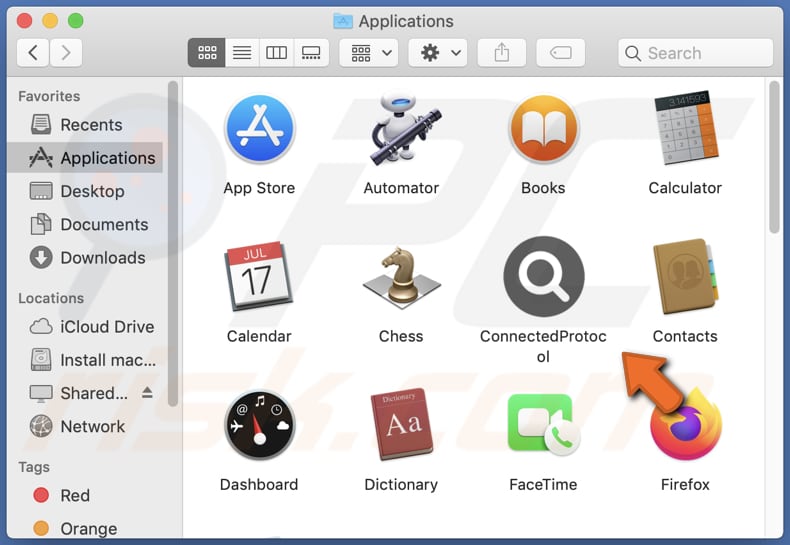Switch to column view
The height and width of the screenshot is (545, 790).
pyautogui.click(x=276, y=52)
